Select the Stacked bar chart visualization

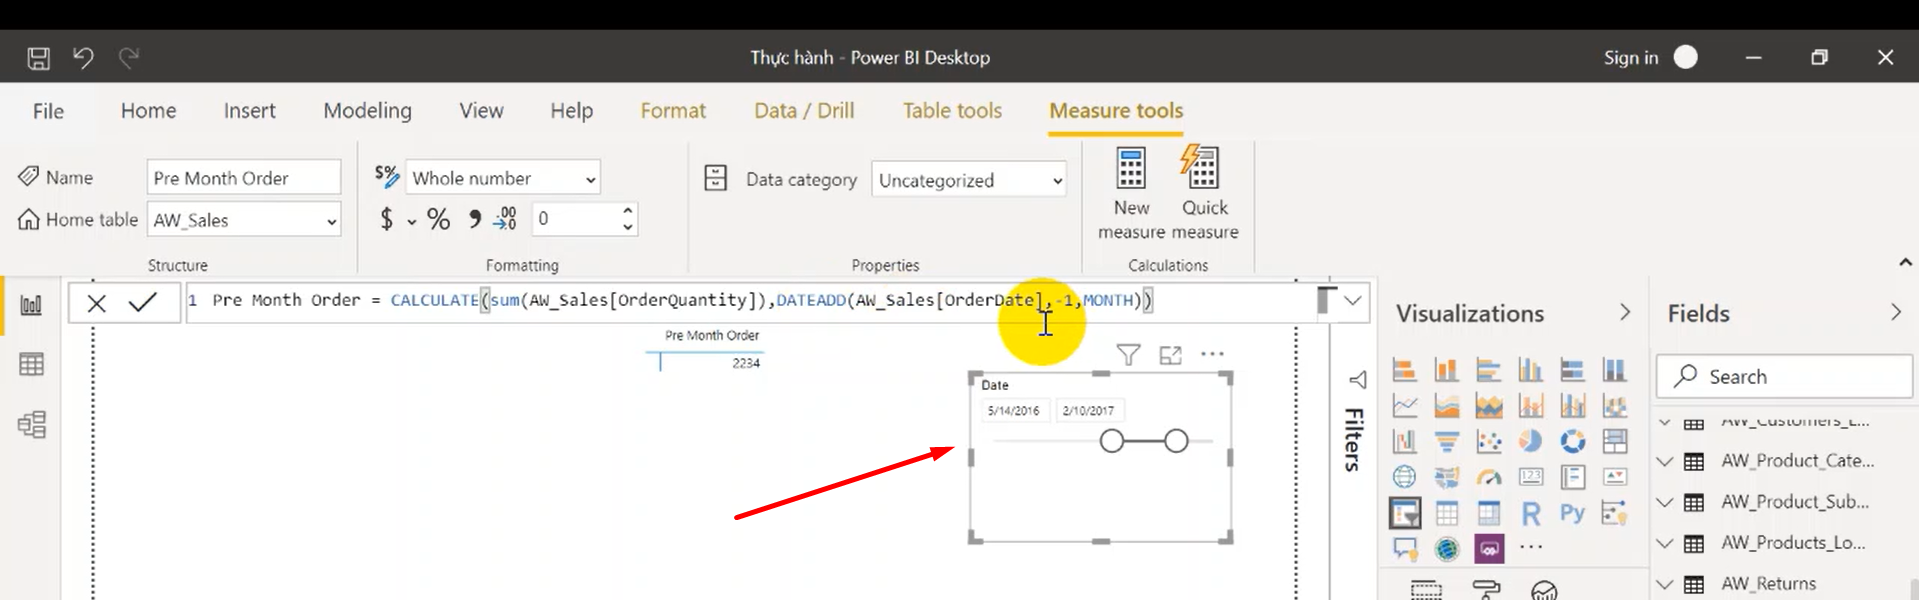1405,370
